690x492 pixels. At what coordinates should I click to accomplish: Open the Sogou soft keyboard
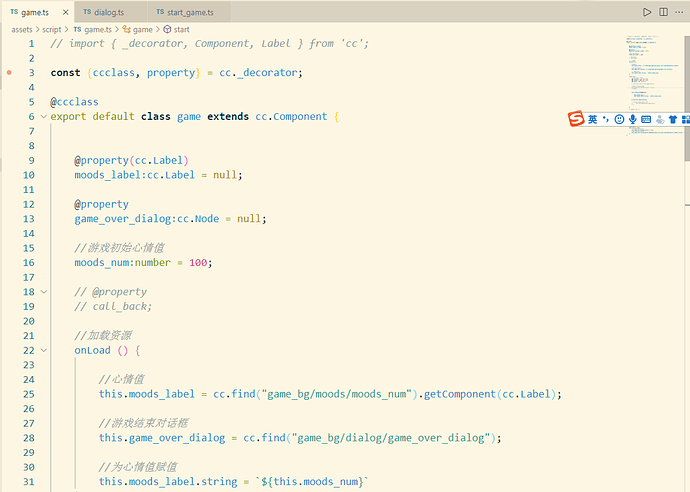[x=646, y=119]
